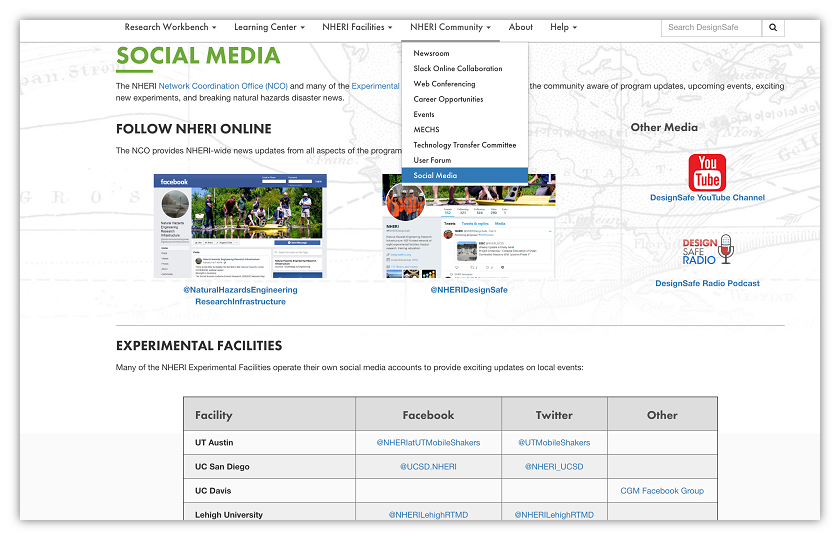
Task: Open the Experimental link in the intro
Action: [x=376, y=86]
